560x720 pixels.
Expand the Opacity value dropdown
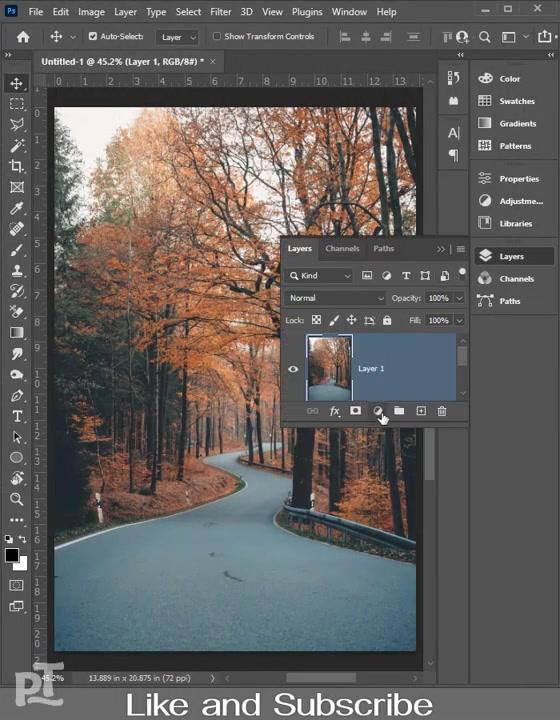pos(459,298)
